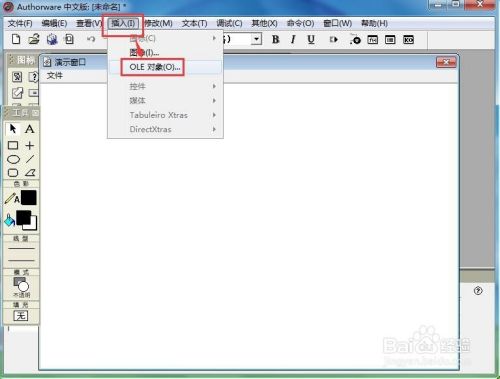Expand the 控件 submenu
Screen dimensions: 500x379
pos(165,86)
